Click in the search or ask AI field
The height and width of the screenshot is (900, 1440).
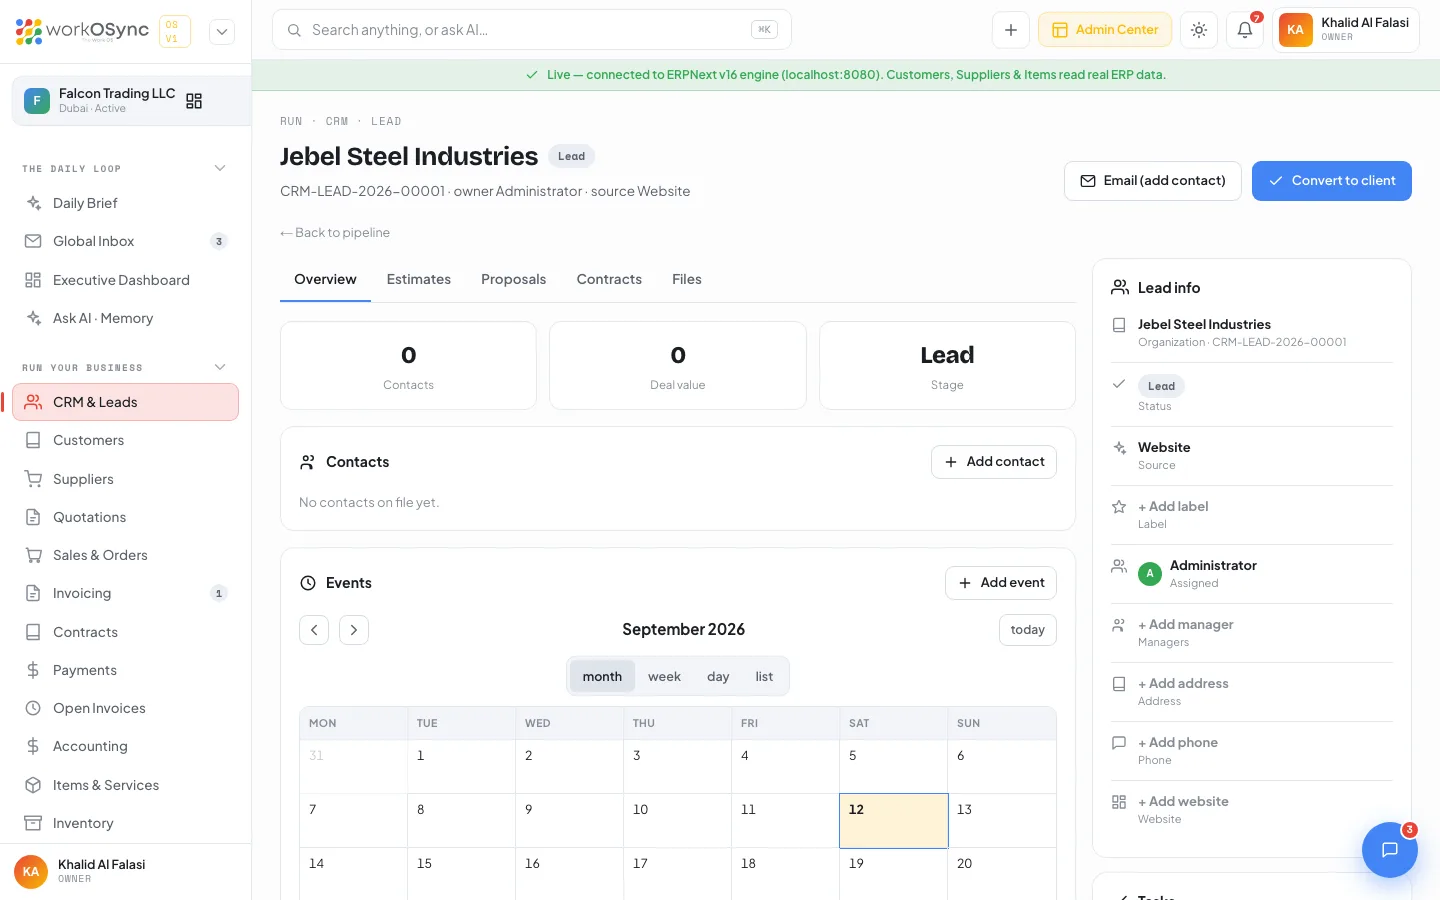532,30
